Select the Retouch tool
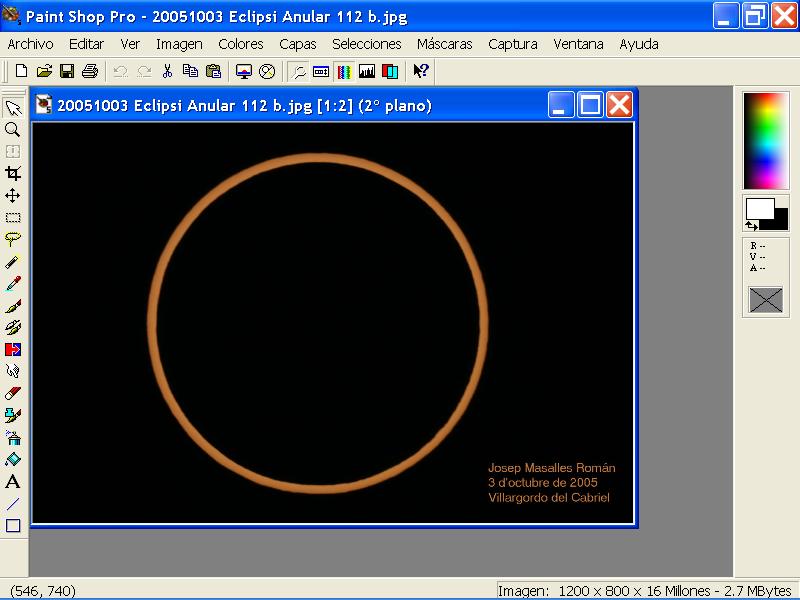Image resolution: width=800 pixels, height=600 pixels. coord(13,371)
